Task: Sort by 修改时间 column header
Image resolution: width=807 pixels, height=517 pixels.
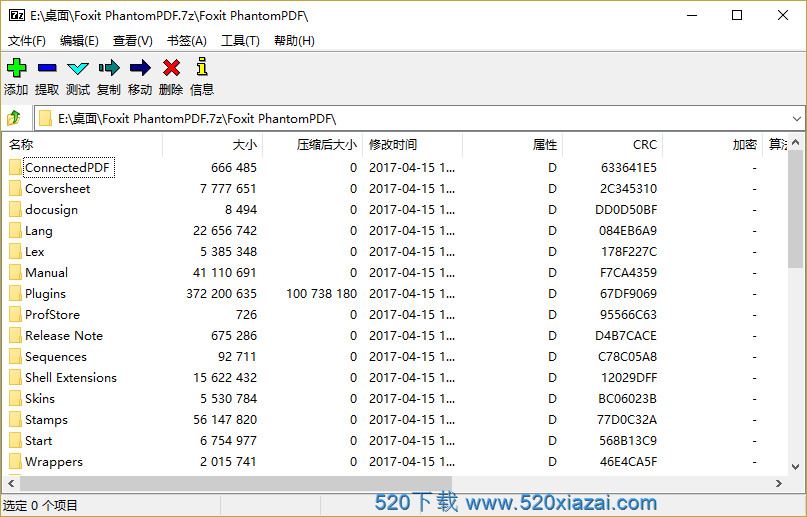Action: tap(412, 145)
